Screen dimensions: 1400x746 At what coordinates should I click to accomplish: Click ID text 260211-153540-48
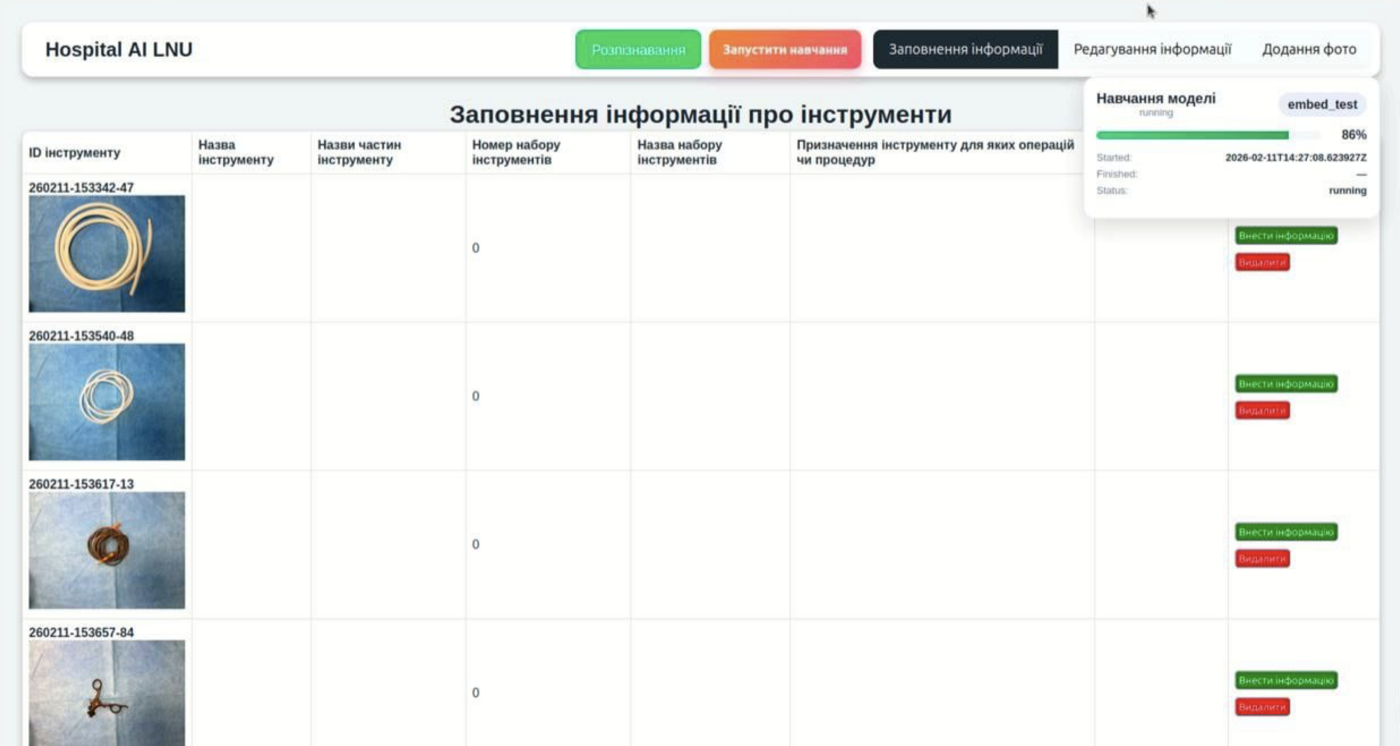(81, 336)
